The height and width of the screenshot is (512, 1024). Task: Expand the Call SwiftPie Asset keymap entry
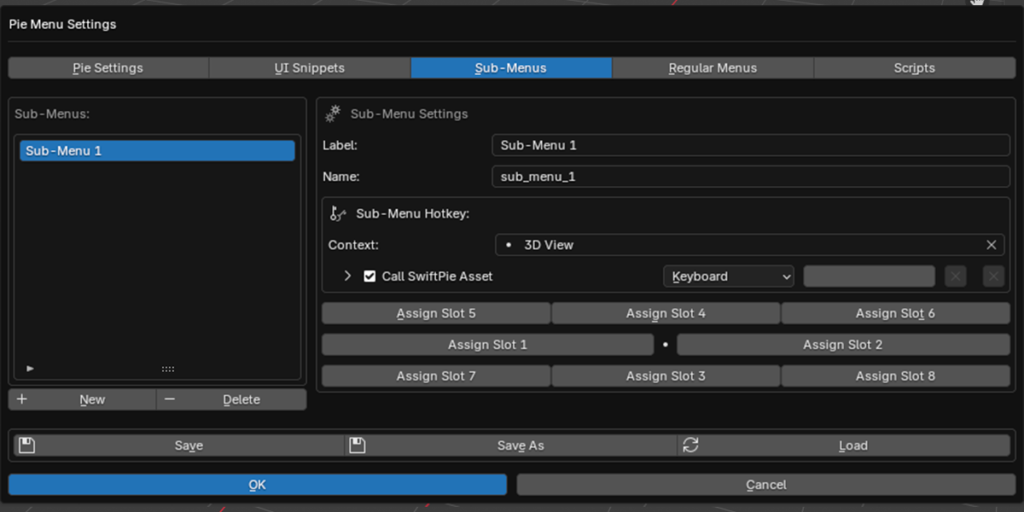347,276
